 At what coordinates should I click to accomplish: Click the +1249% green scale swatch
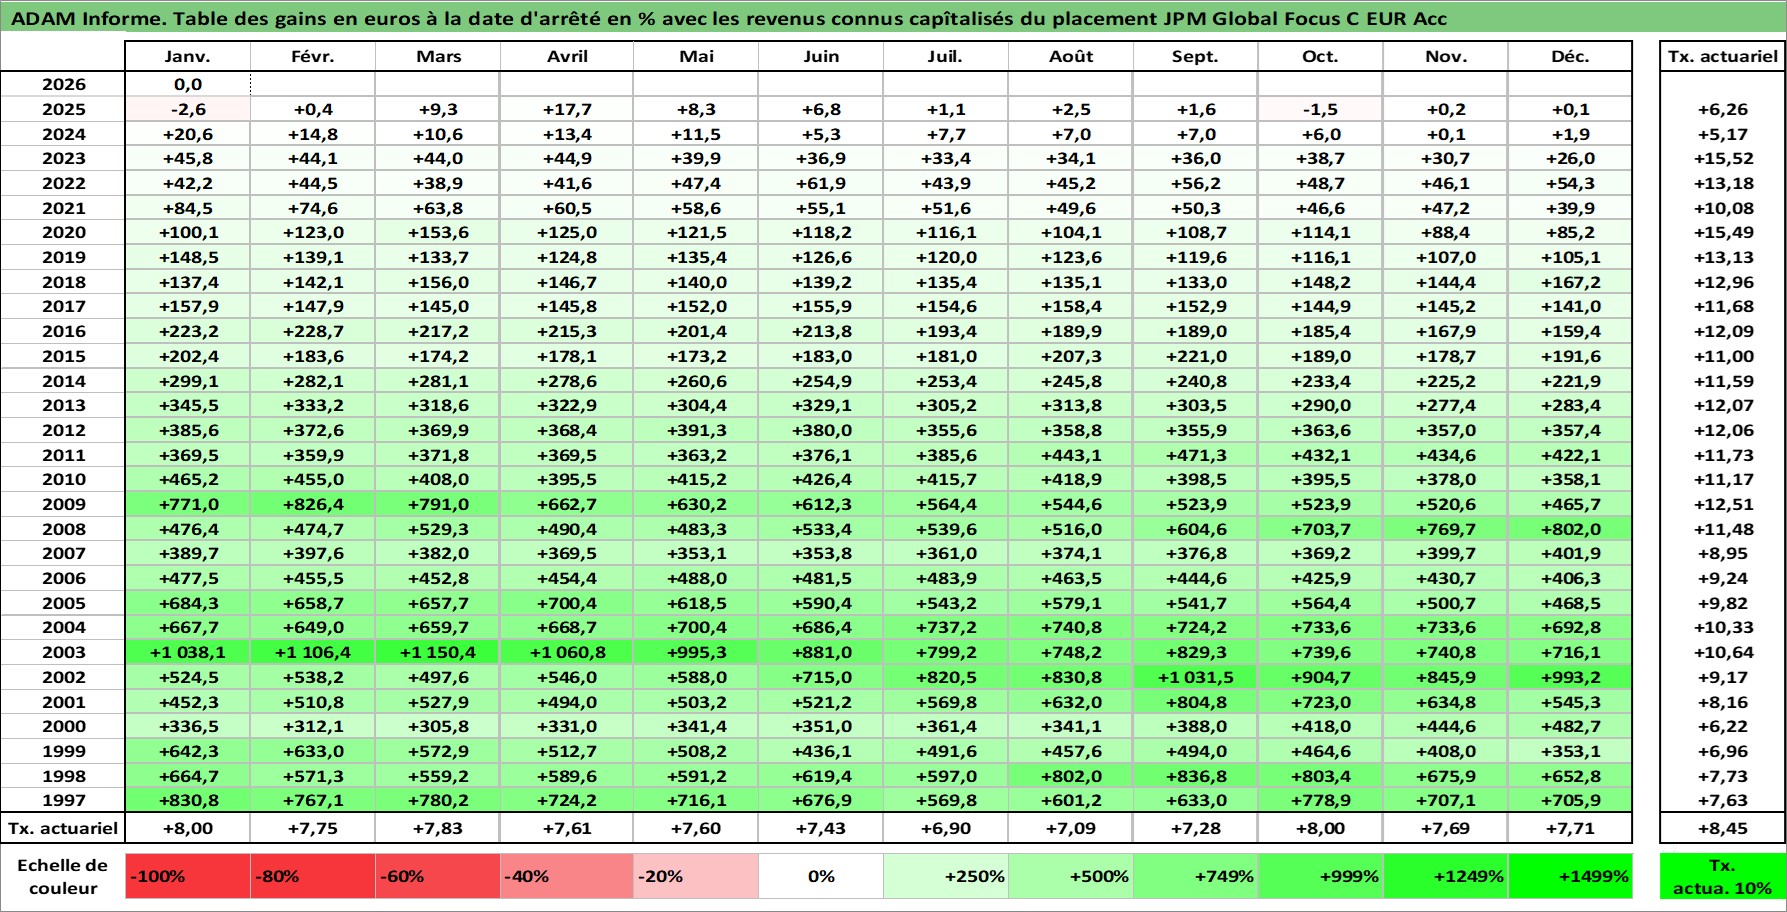(x=1445, y=876)
